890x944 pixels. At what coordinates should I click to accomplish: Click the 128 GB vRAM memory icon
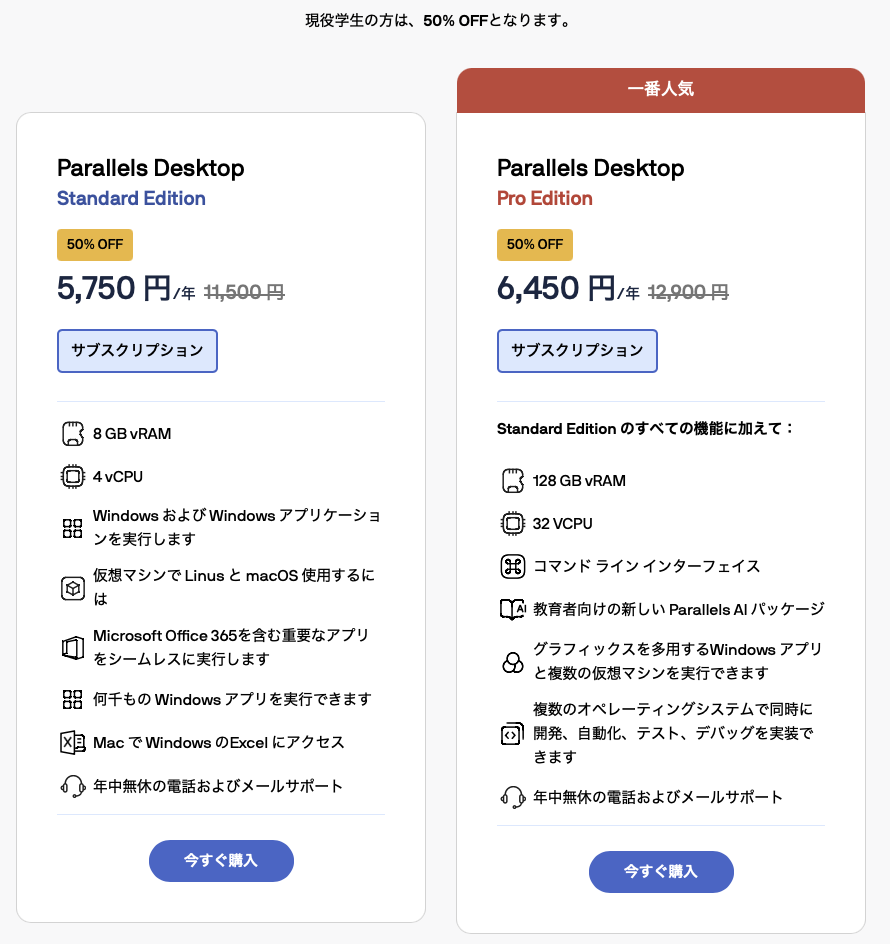pos(513,480)
